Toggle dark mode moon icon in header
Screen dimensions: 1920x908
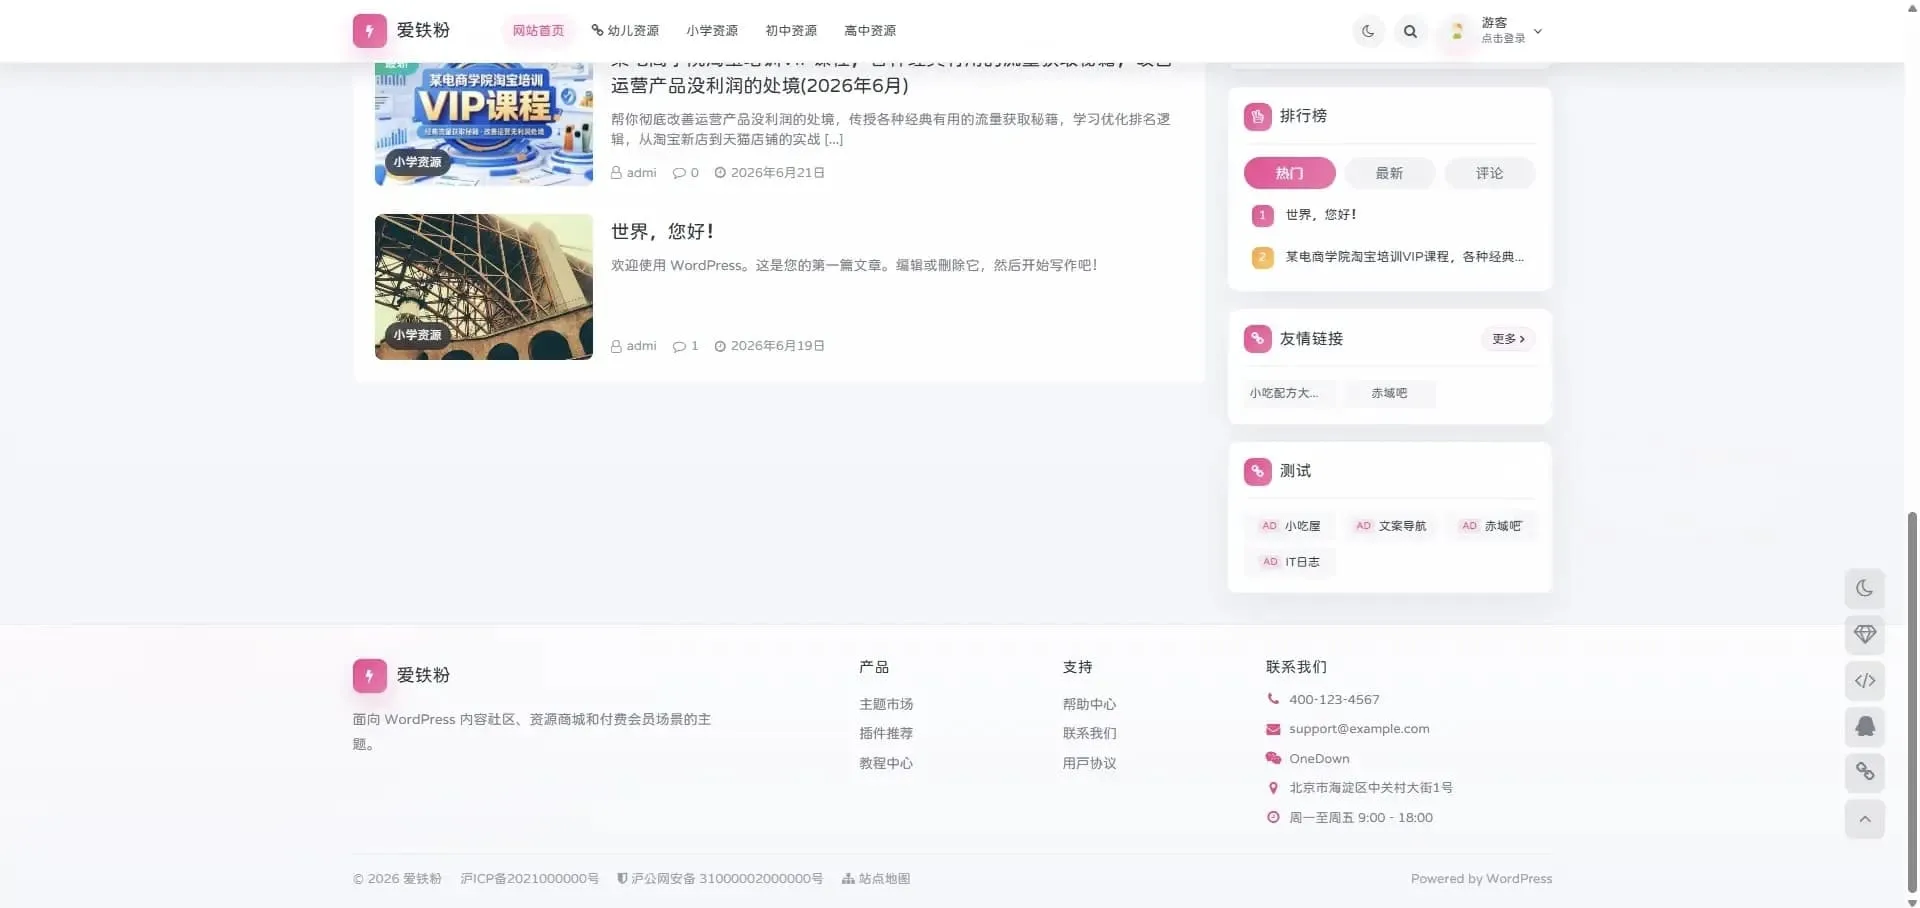point(1368,31)
